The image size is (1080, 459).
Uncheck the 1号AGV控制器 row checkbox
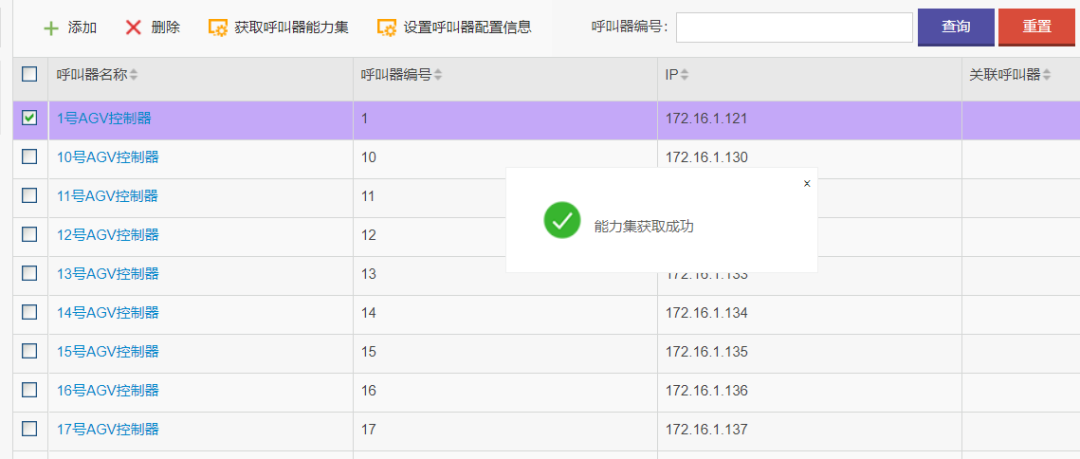click(x=30, y=118)
